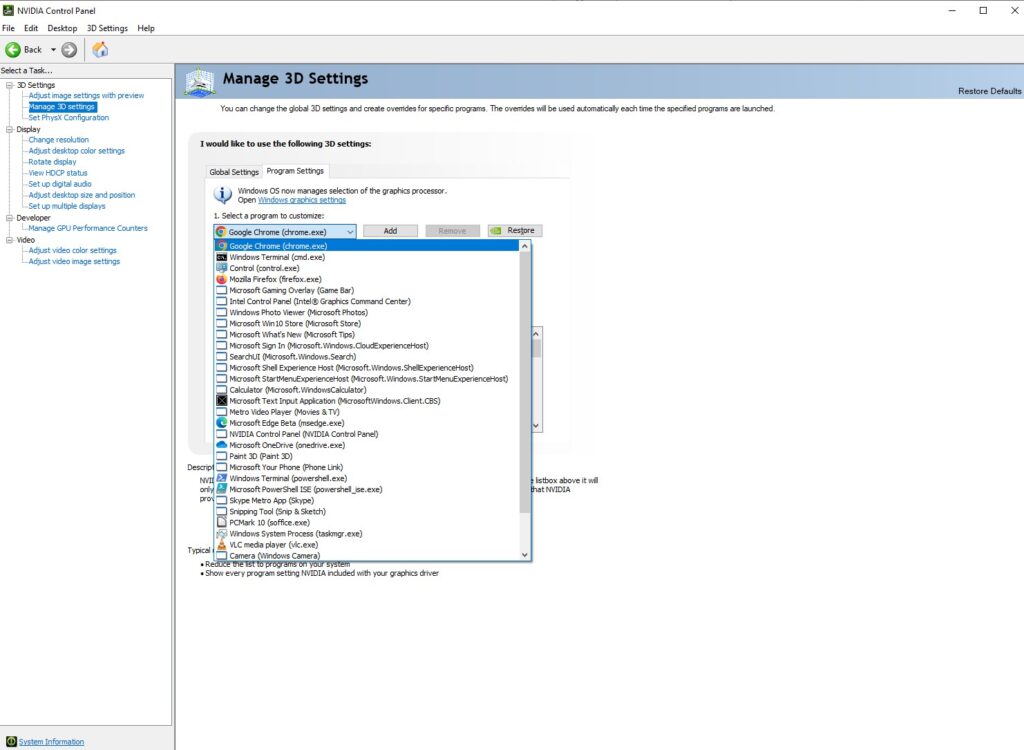Click the Microsoft OneDrive cloud icon
The image size is (1024, 750).
coord(221,446)
